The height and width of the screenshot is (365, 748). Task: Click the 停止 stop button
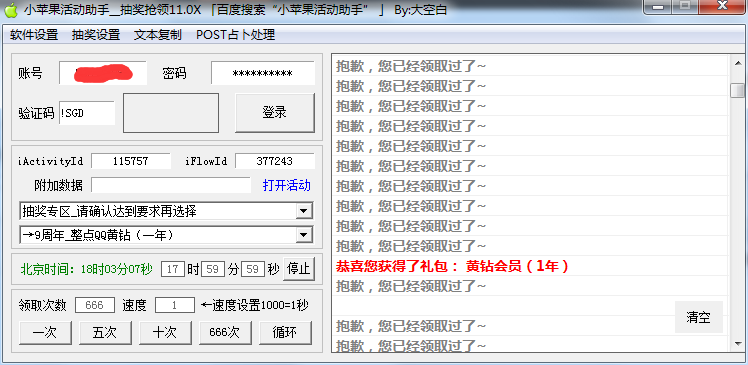[299, 269]
